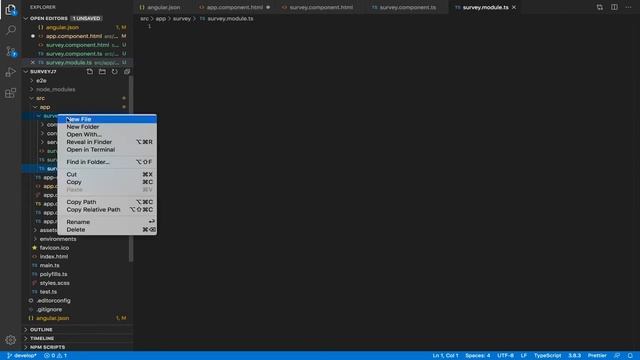Change encoding via UTF-8 status item
This screenshot has width=640, height=360.
[x=505, y=356]
